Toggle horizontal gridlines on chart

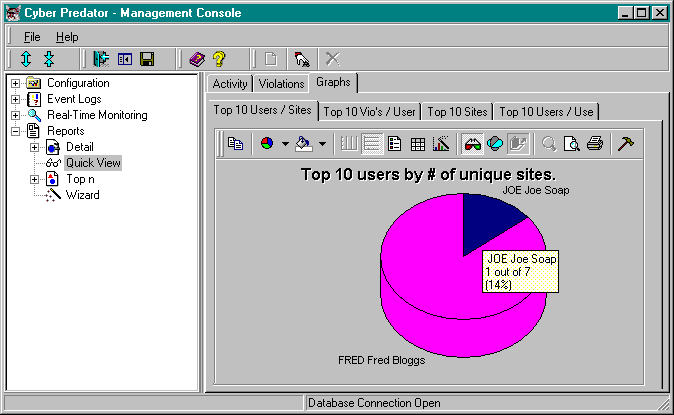tap(372, 144)
